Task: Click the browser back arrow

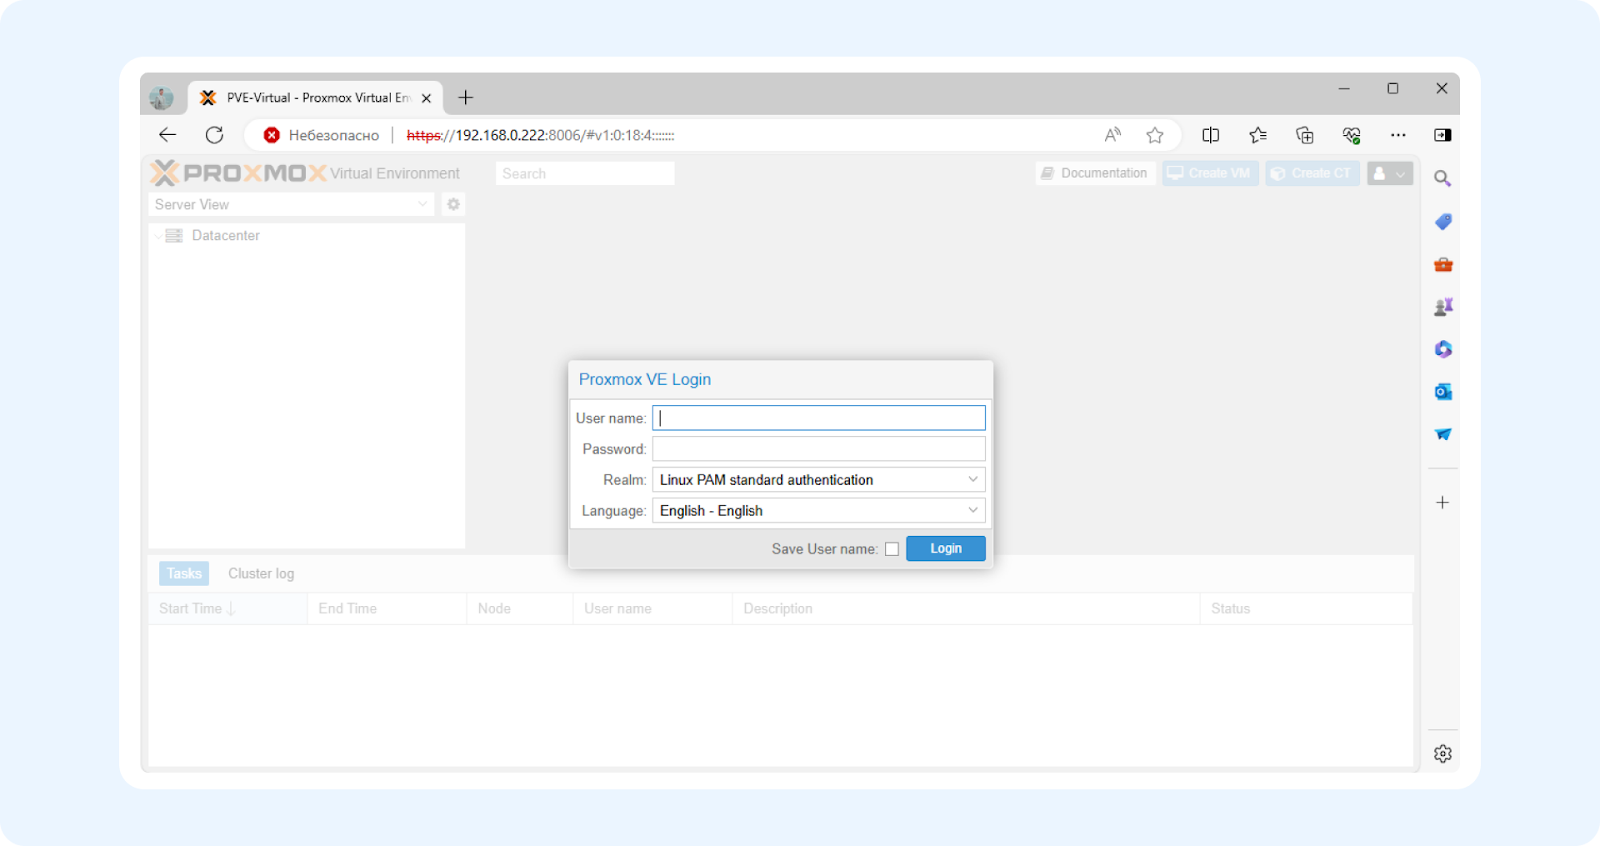Action: (x=167, y=135)
